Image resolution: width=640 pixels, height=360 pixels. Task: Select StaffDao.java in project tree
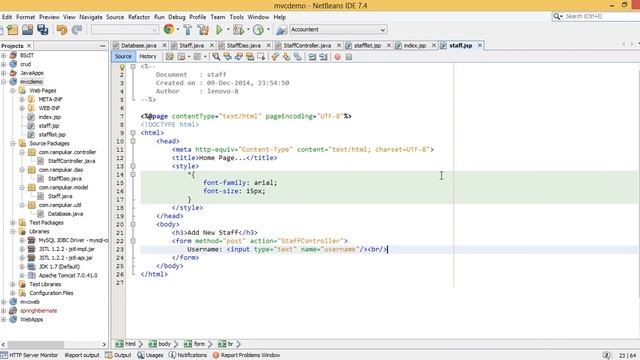pyautogui.click(x=64, y=178)
